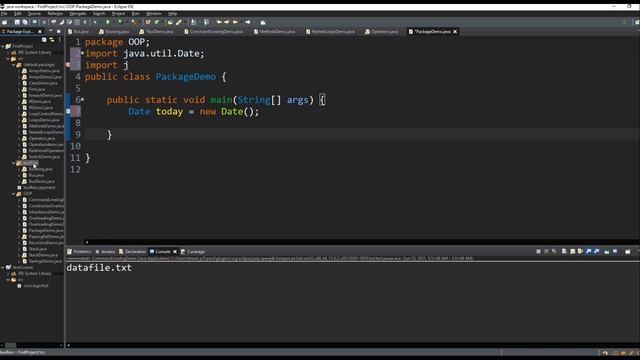640x360 pixels.
Task: Click the Back navigation arrow in toolbar
Action: point(235,22)
